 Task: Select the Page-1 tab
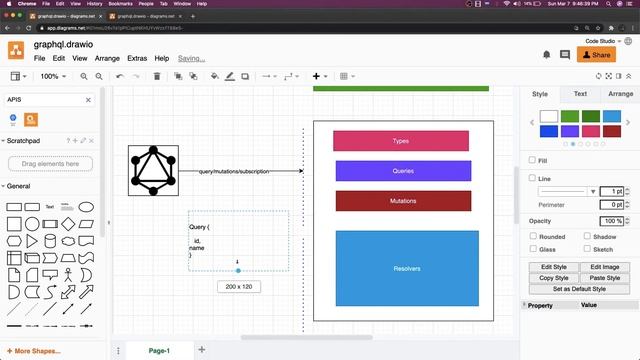click(159, 351)
